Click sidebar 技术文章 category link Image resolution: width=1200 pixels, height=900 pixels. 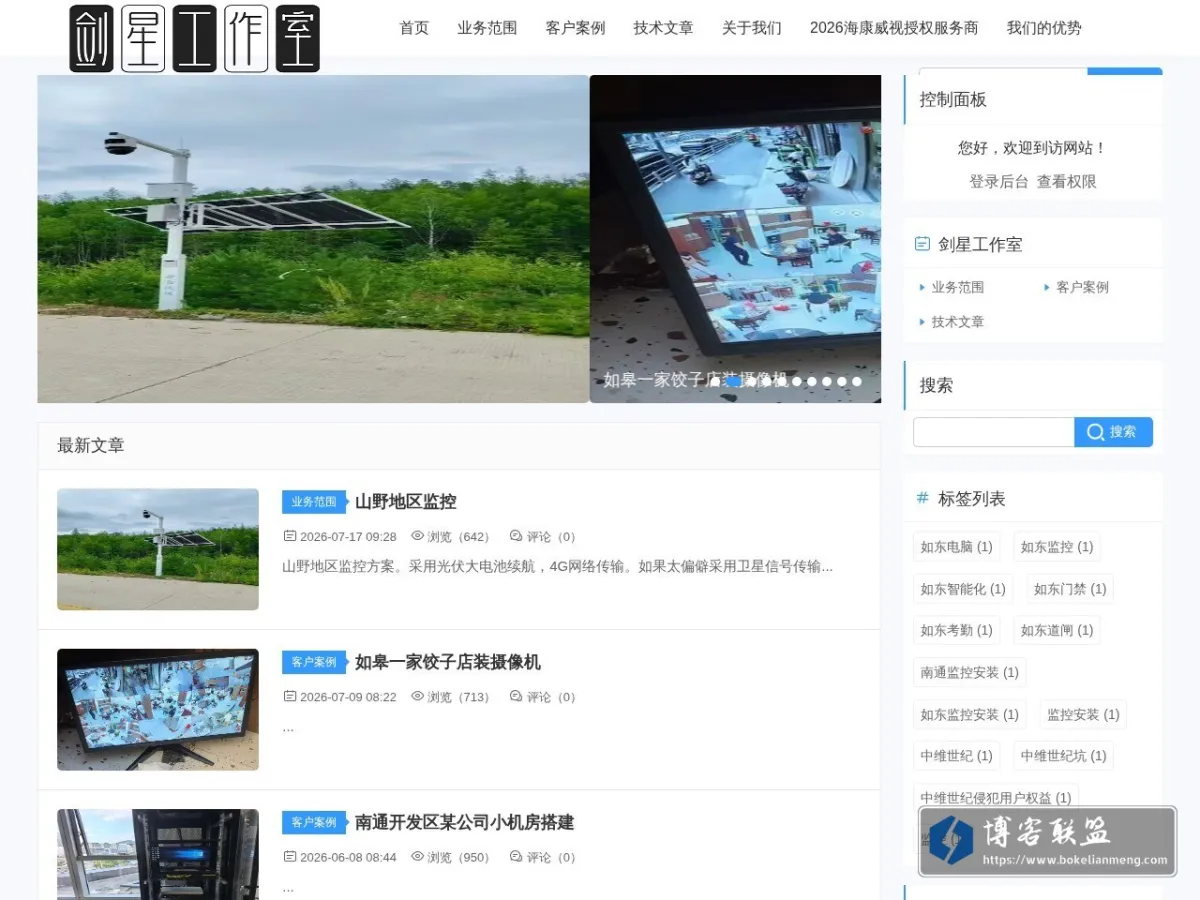click(957, 322)
